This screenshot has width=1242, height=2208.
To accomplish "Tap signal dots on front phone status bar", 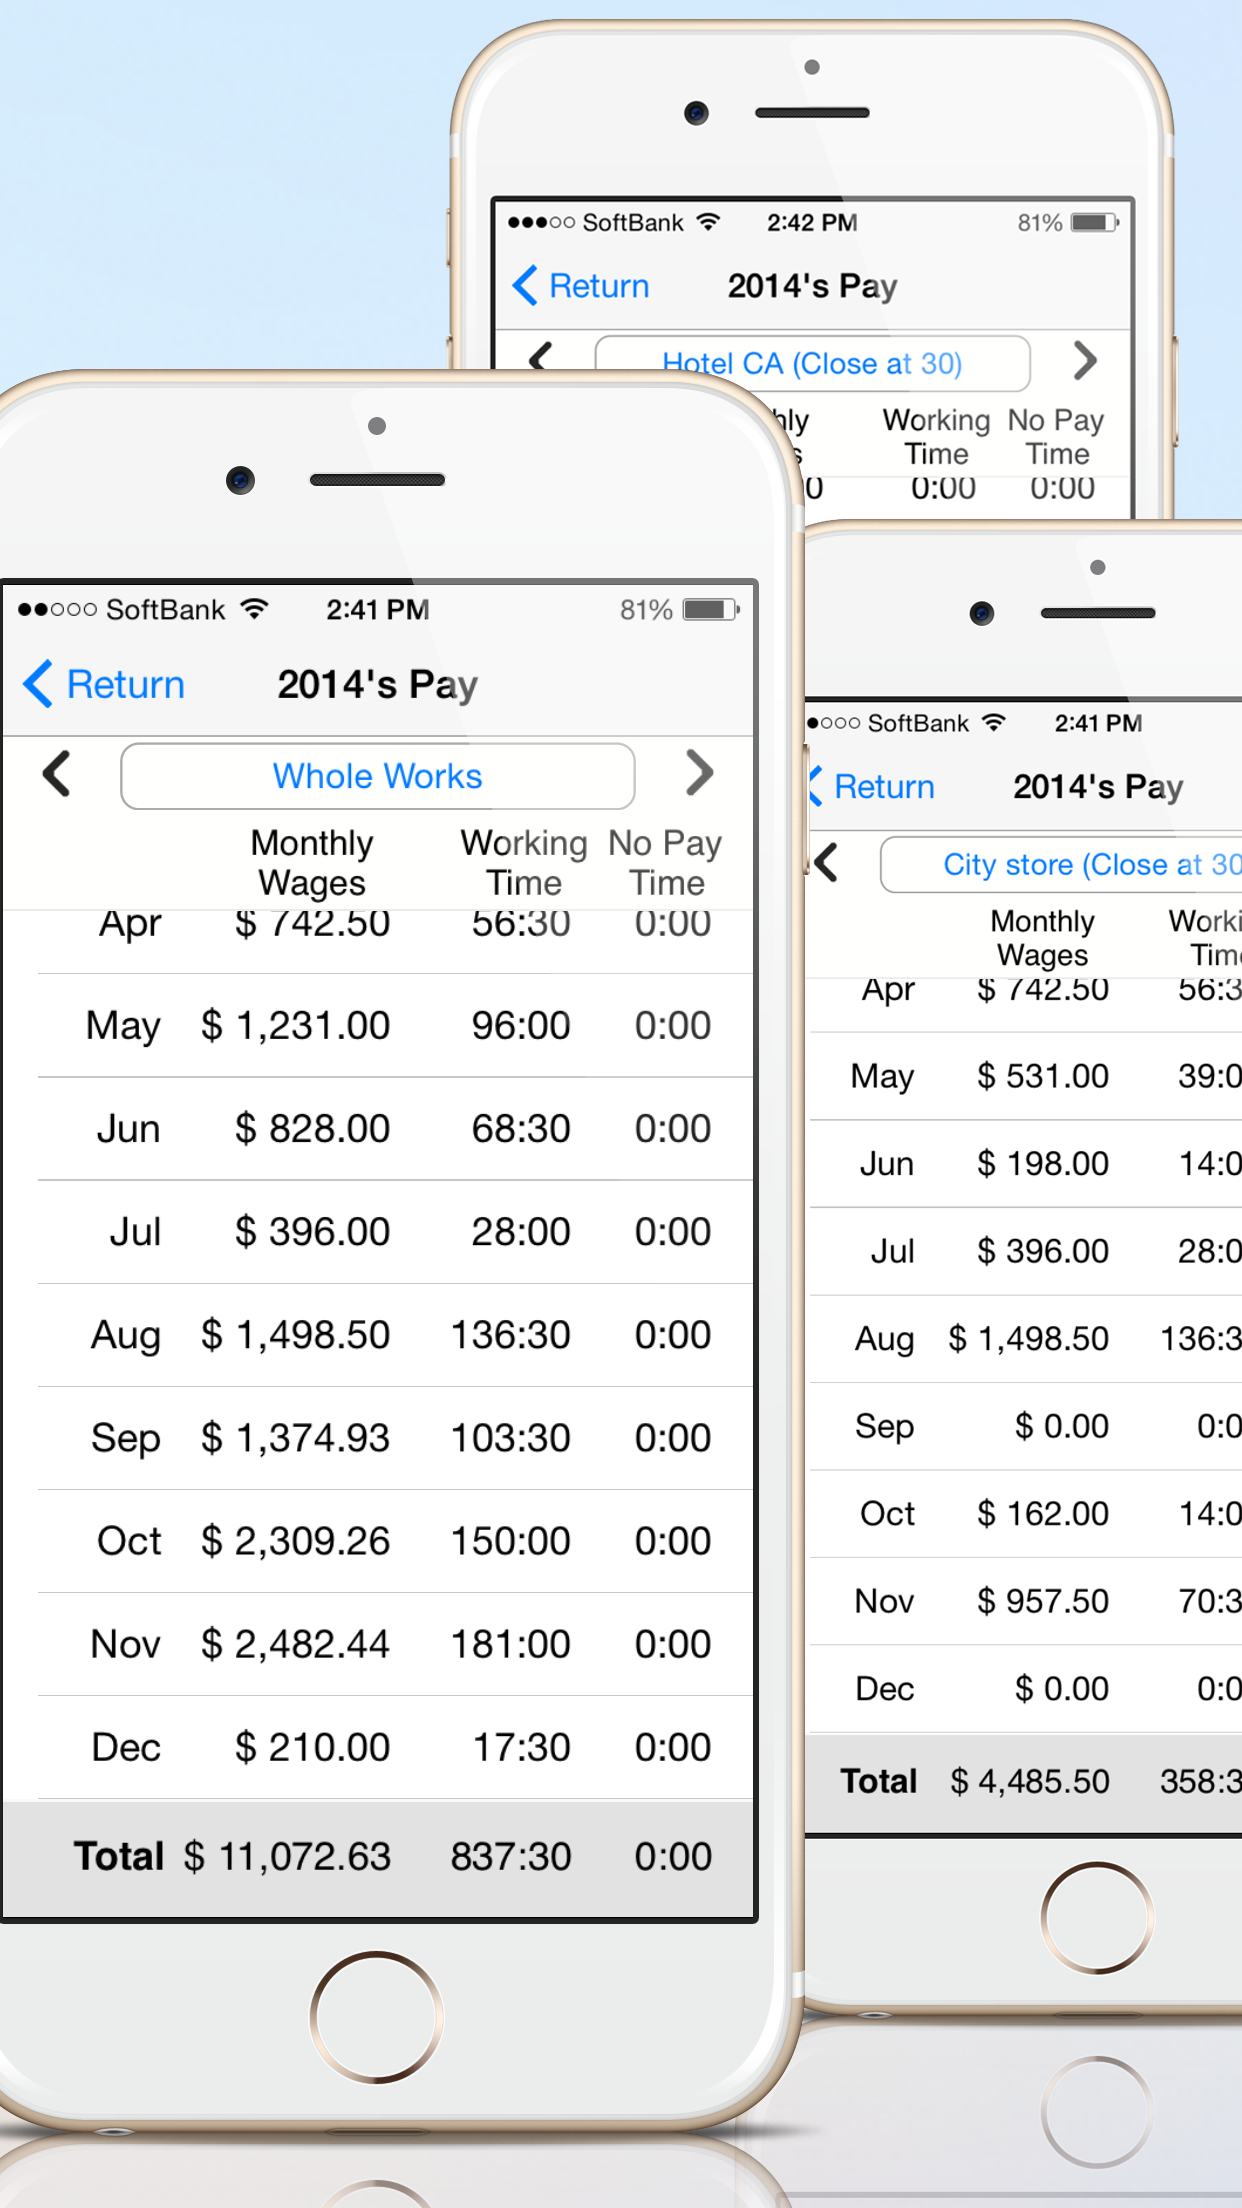I will pyautogui.click(x=57, y=609).
